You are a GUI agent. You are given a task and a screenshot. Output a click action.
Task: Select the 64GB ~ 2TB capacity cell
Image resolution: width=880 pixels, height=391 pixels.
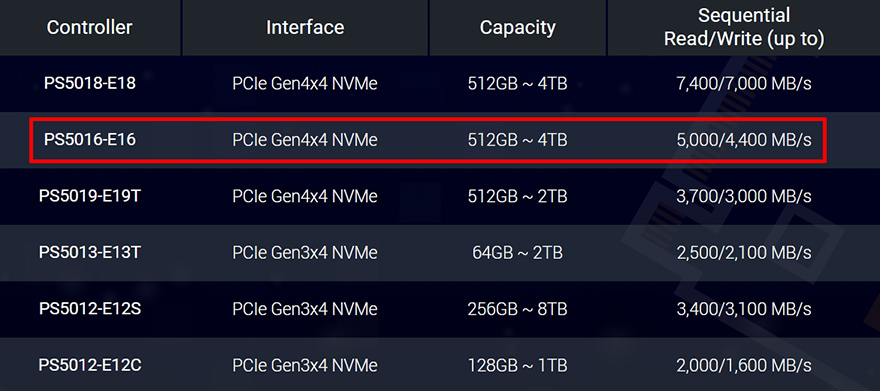coord(517,253)
